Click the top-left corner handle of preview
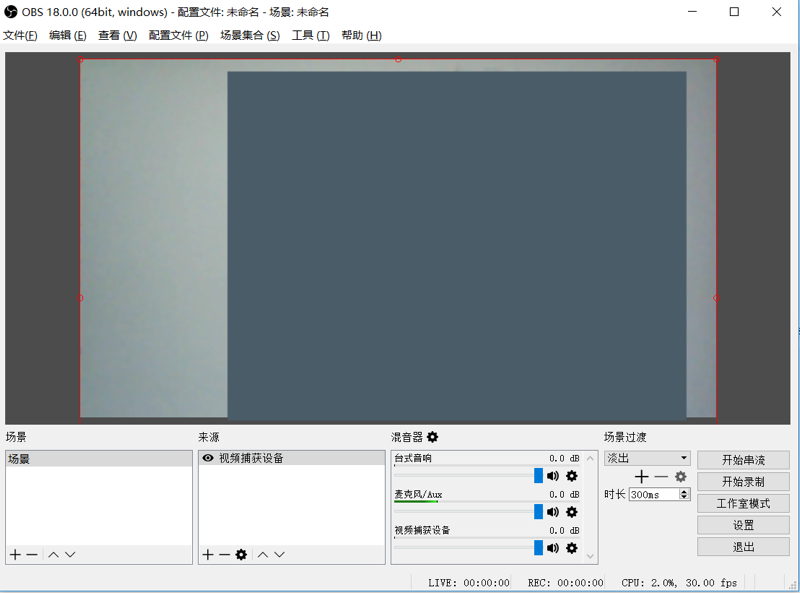Image resolution: width=800 pixels, height=593 pixels. click(80, 59)
